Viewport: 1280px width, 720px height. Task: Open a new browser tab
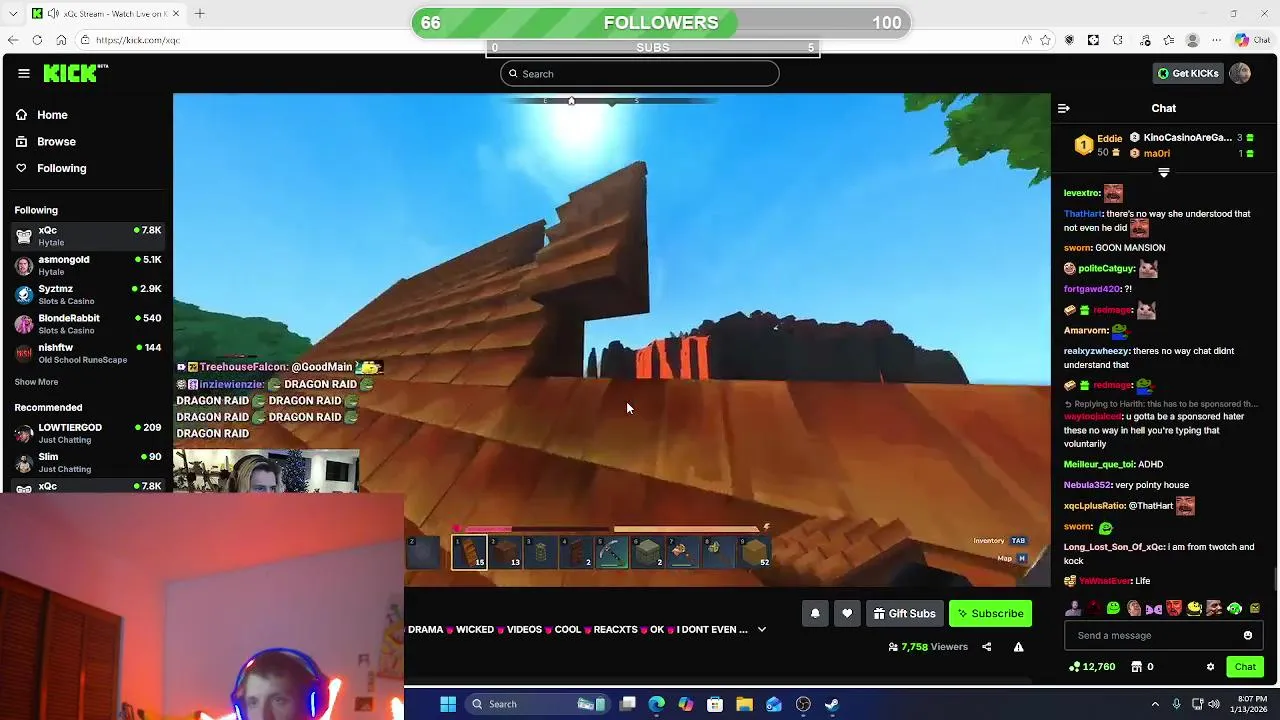(x=199, y=14)
